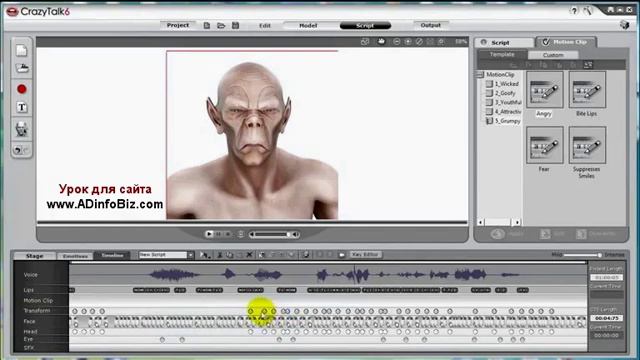Open a project with the folder icon
The height and width of the screenshot is (360, 640).
[x=221, y=25]
